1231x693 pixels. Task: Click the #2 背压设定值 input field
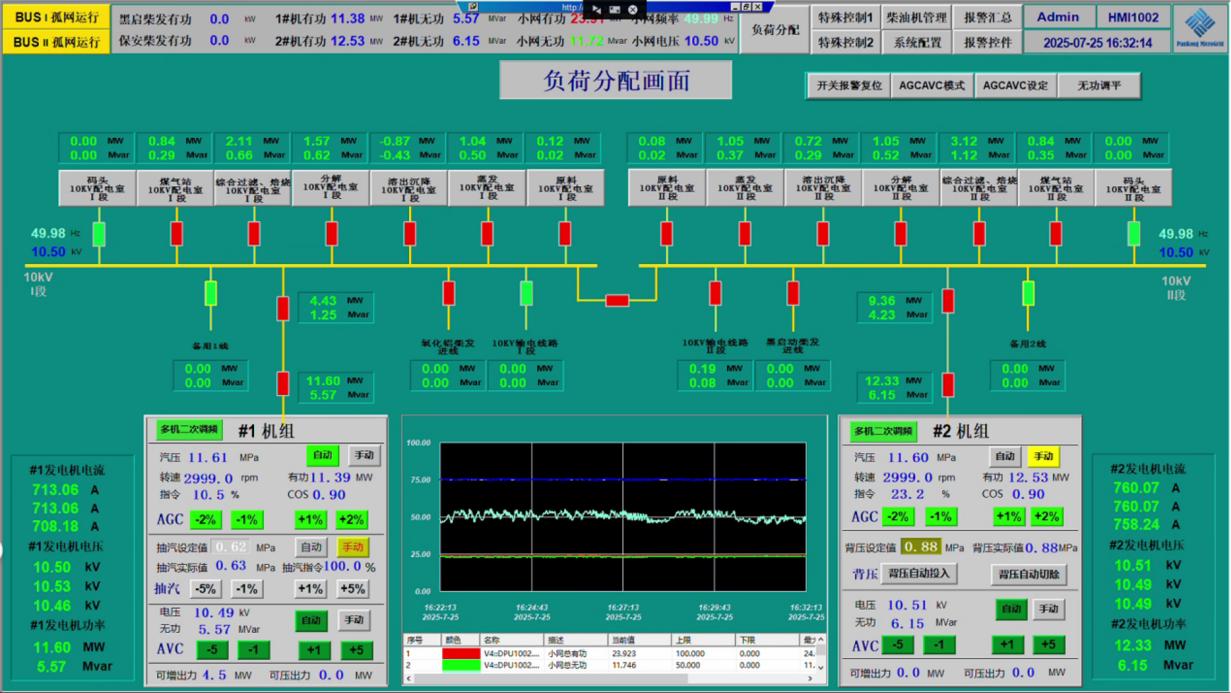coord(922,547)
